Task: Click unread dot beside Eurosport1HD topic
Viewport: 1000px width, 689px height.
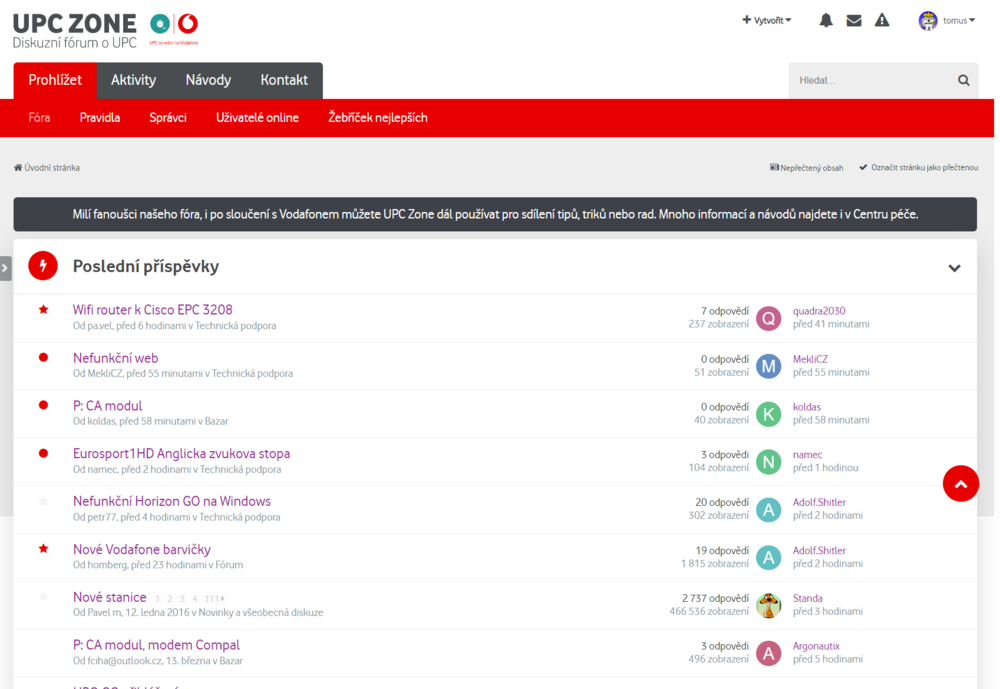Action: click(43, 453)
